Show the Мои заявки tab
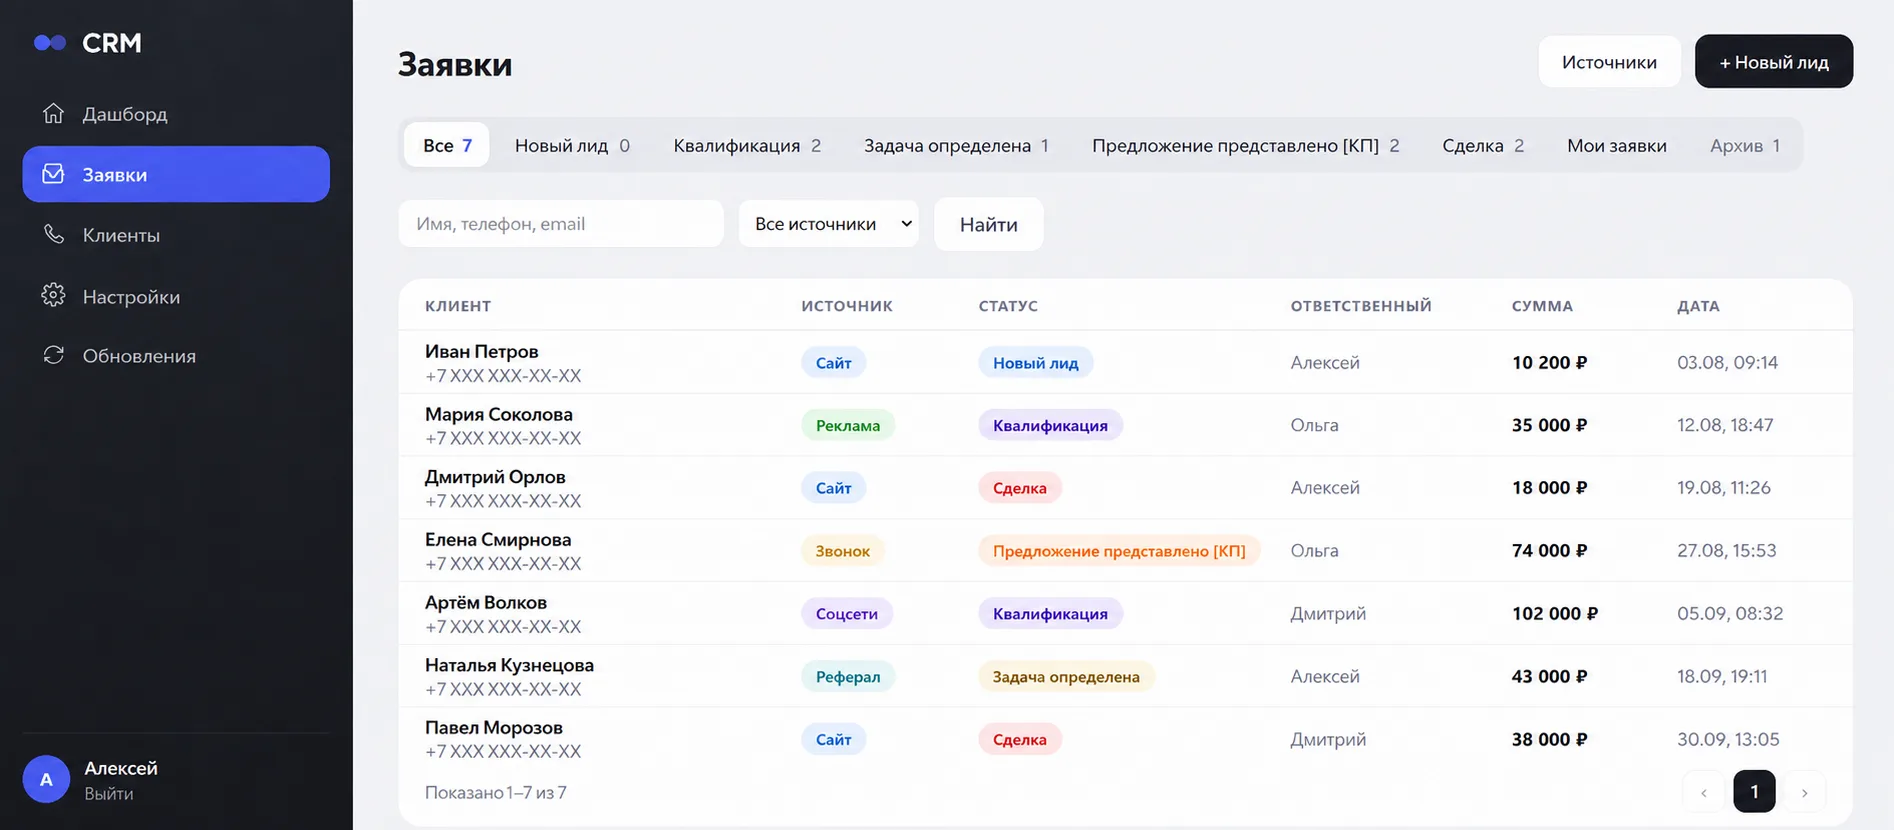This screenshot has height=830, width=1894. [1617, 145]
